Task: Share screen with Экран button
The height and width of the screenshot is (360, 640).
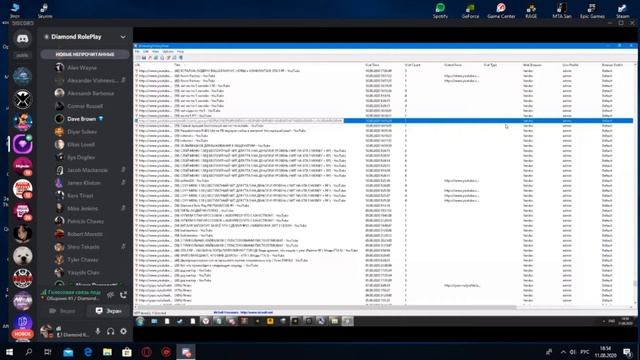Action: point(109,311)
